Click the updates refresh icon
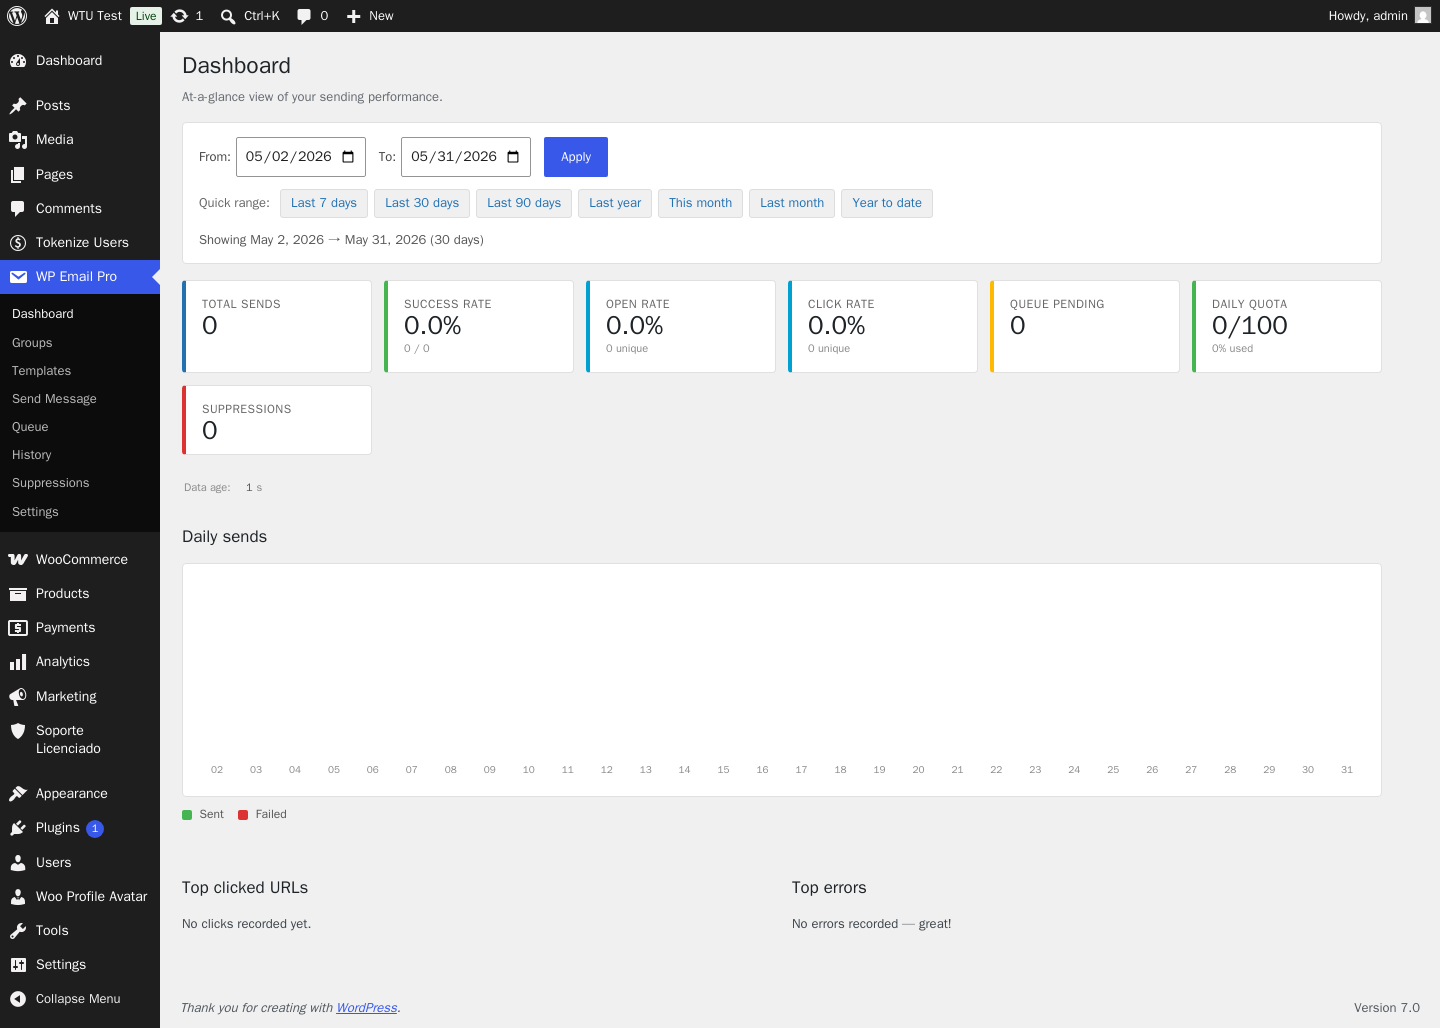The height and width of the screenshot is (1028, 1440). pos(180,16)
